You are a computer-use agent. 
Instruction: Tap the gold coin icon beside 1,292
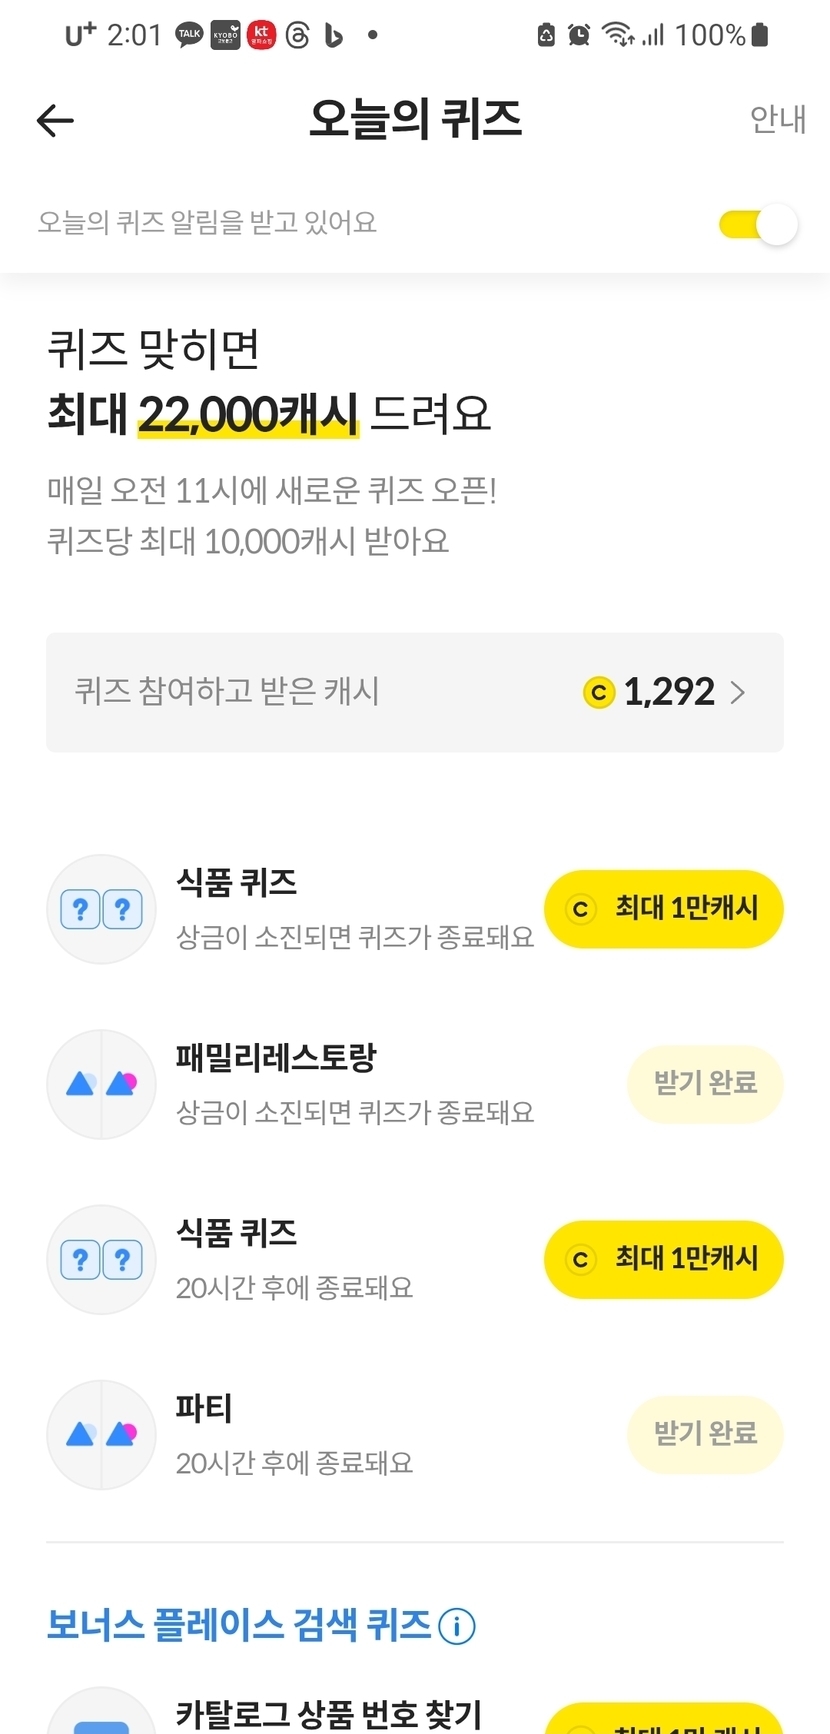[x=598, y=692]
